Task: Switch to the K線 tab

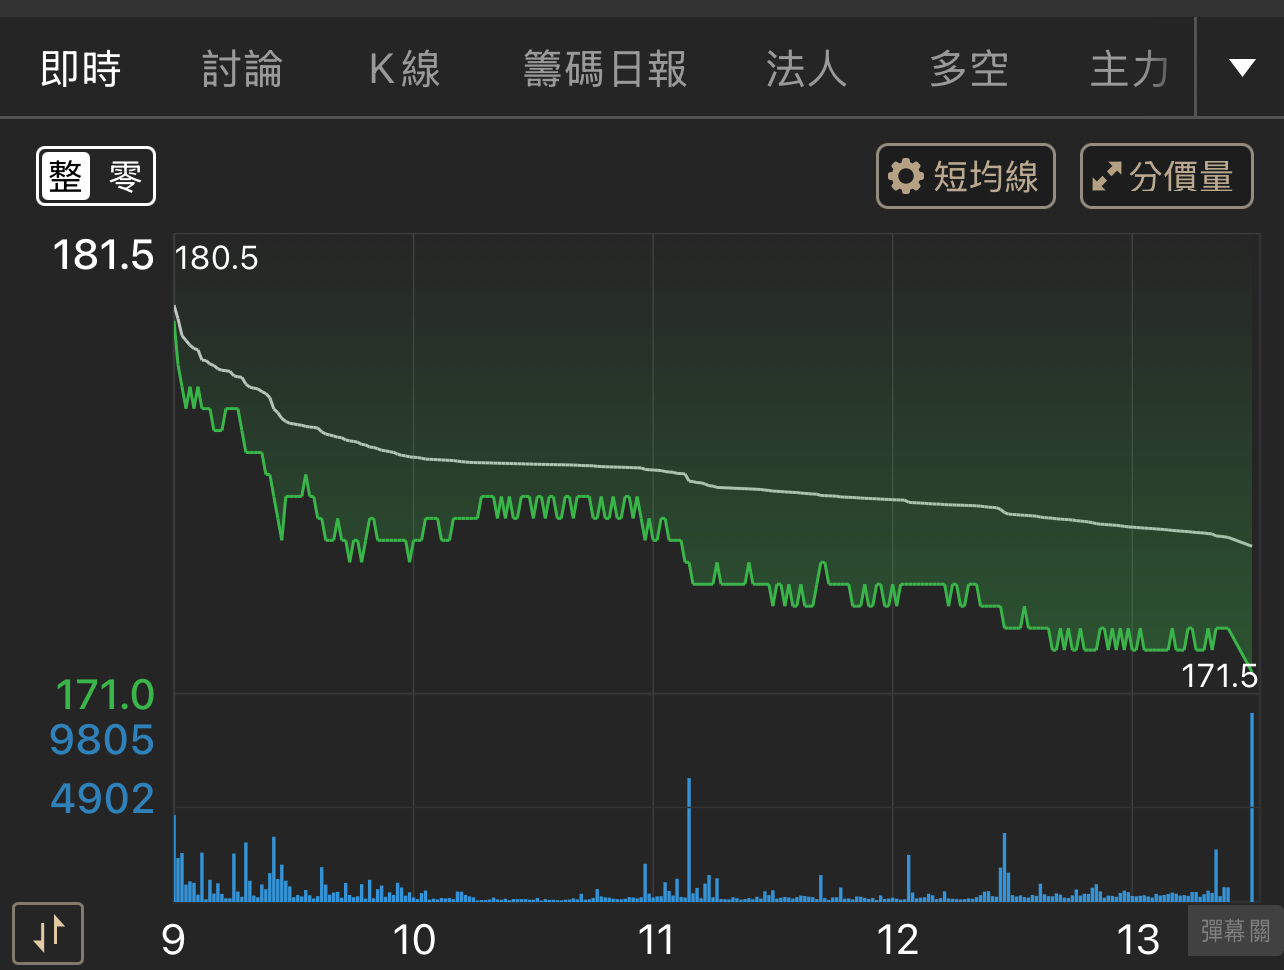Action: pos(405,69)
